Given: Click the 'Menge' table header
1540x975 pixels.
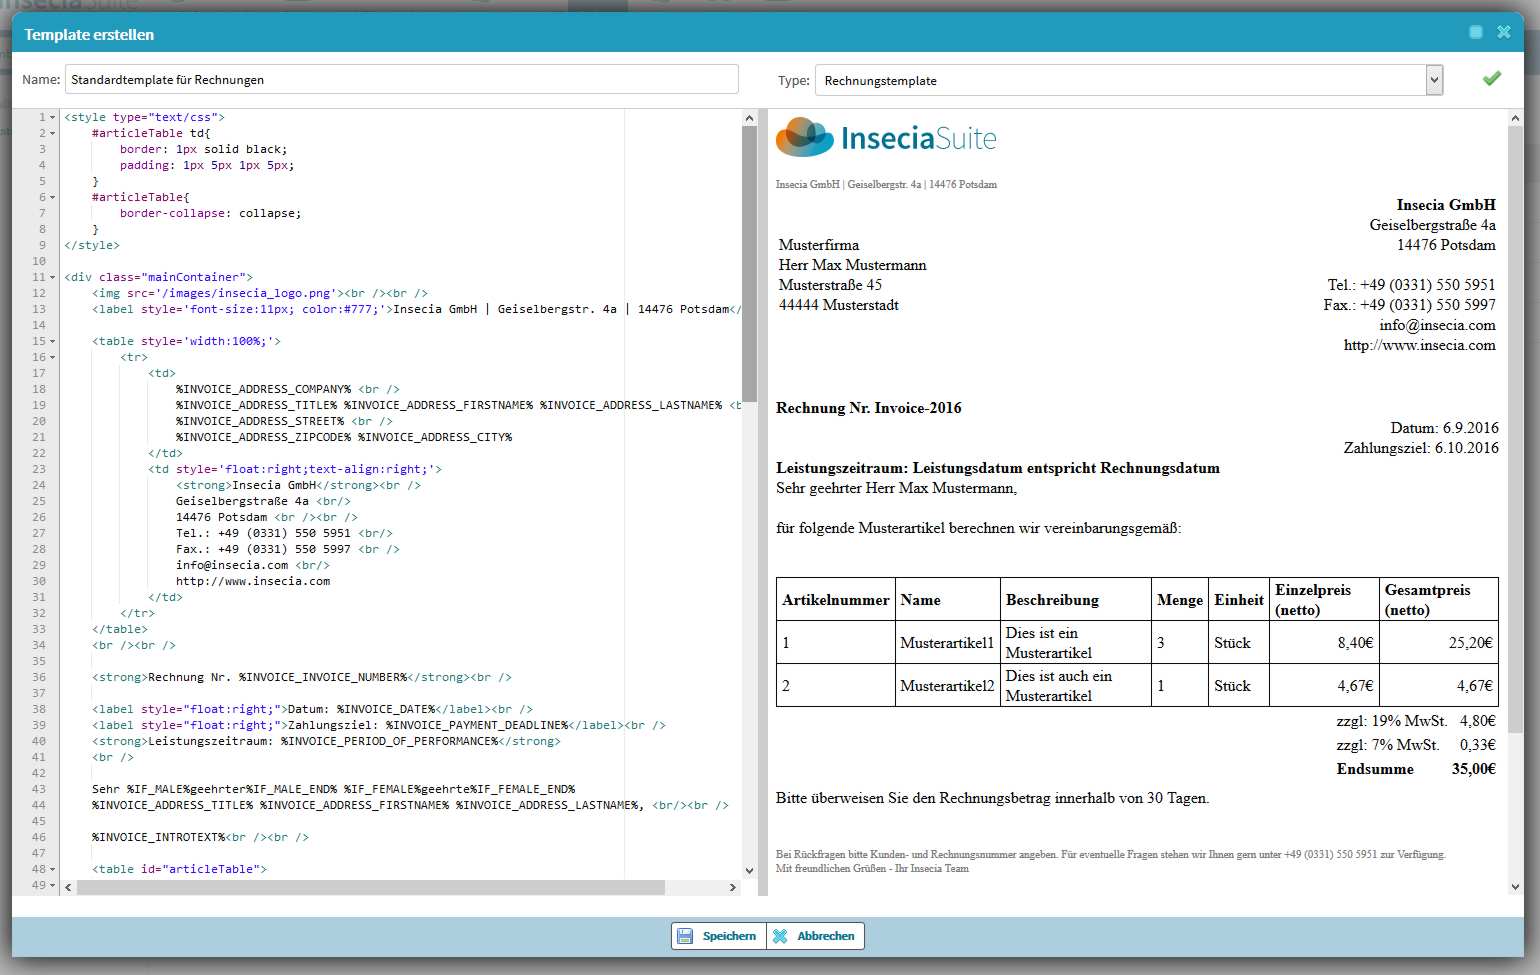Looking at the screenshot, I should [x=1179, y=600].
